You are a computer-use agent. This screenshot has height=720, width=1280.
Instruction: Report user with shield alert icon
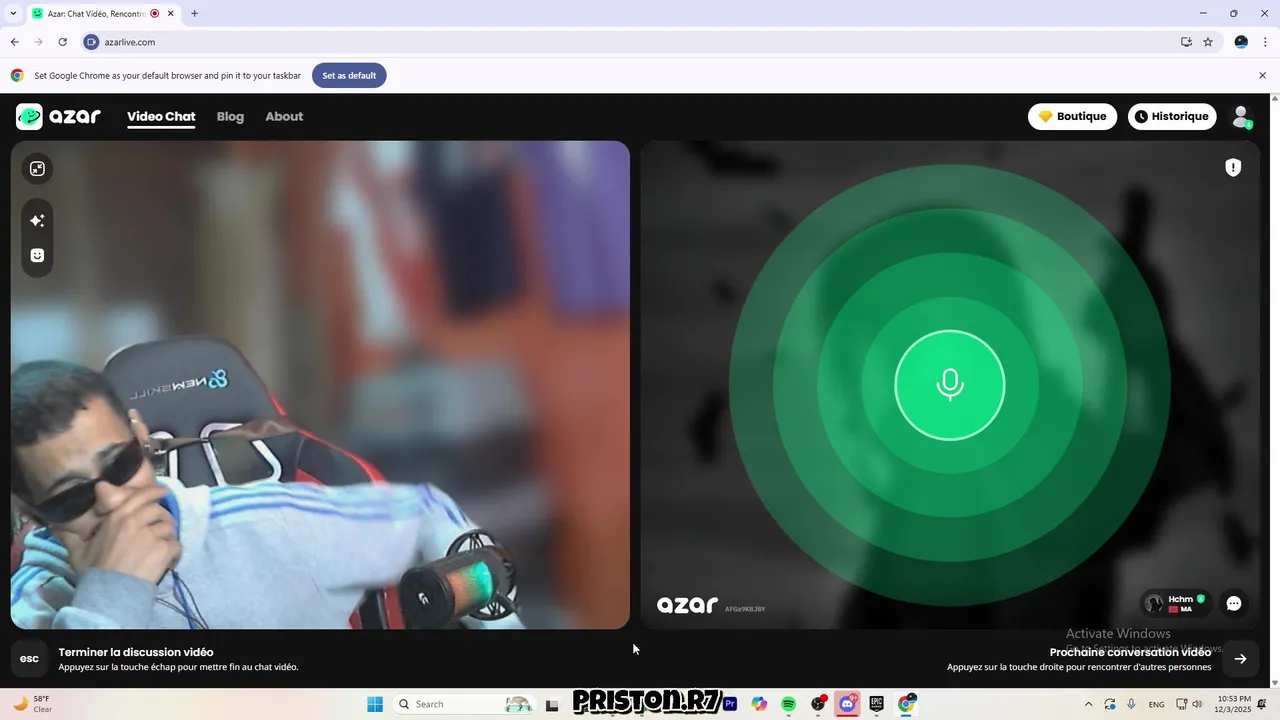coord(1233,168)
